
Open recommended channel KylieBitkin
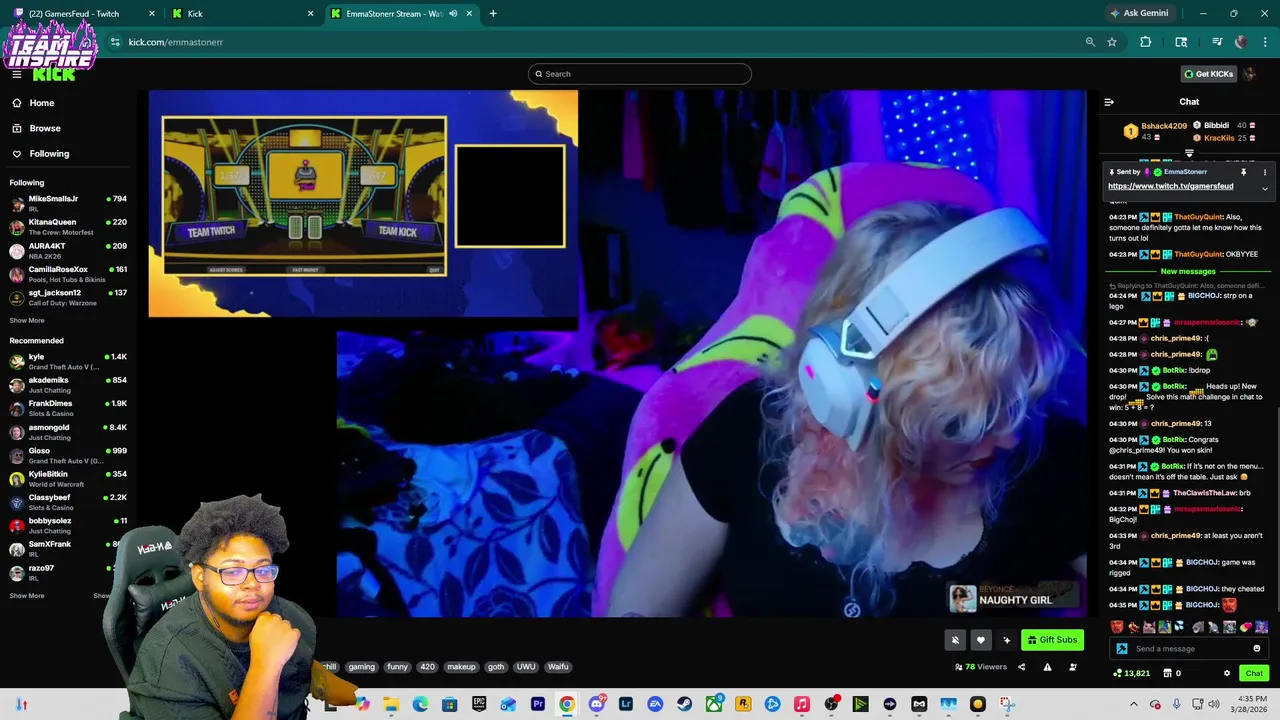[68, 478]
